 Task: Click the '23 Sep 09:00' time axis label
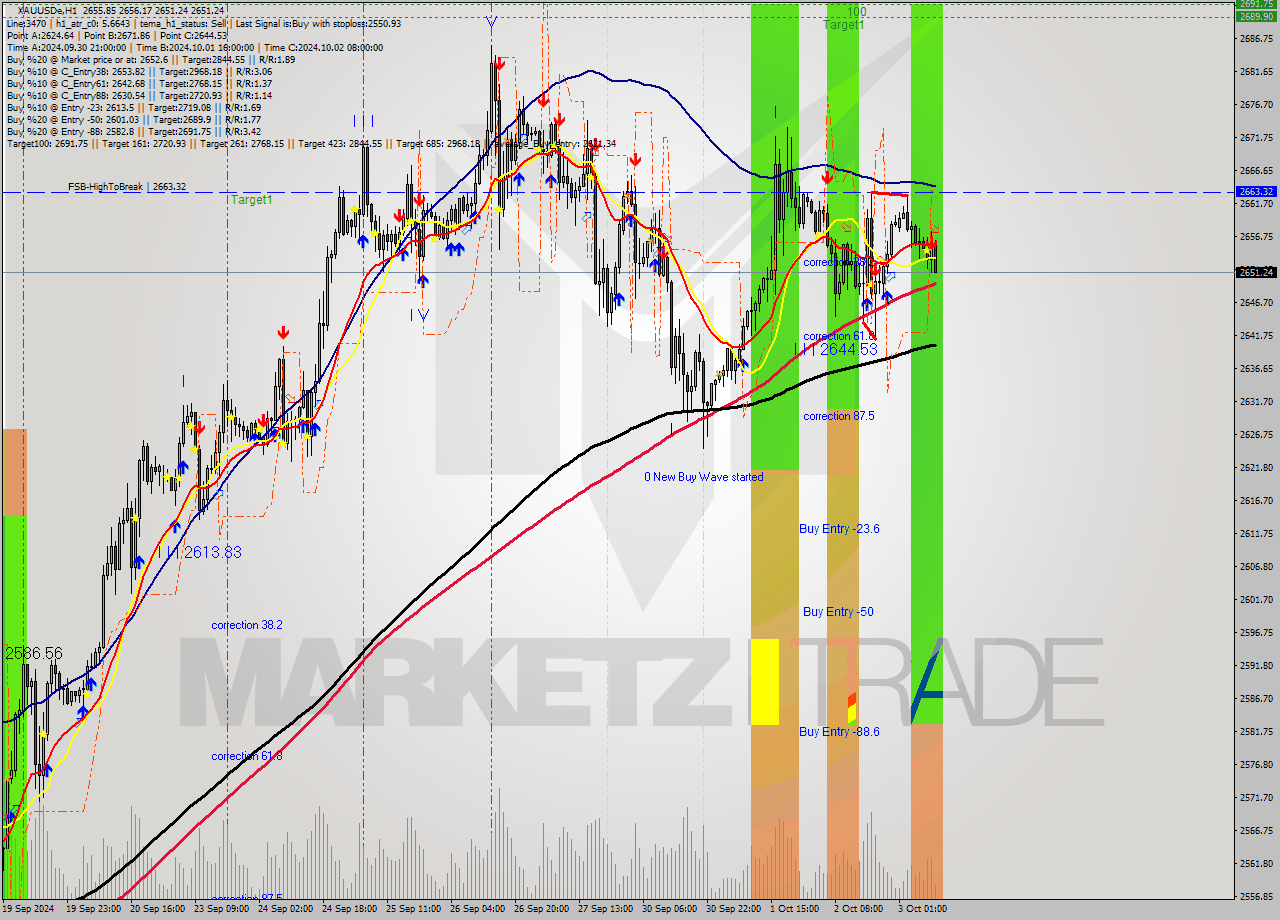221,909
